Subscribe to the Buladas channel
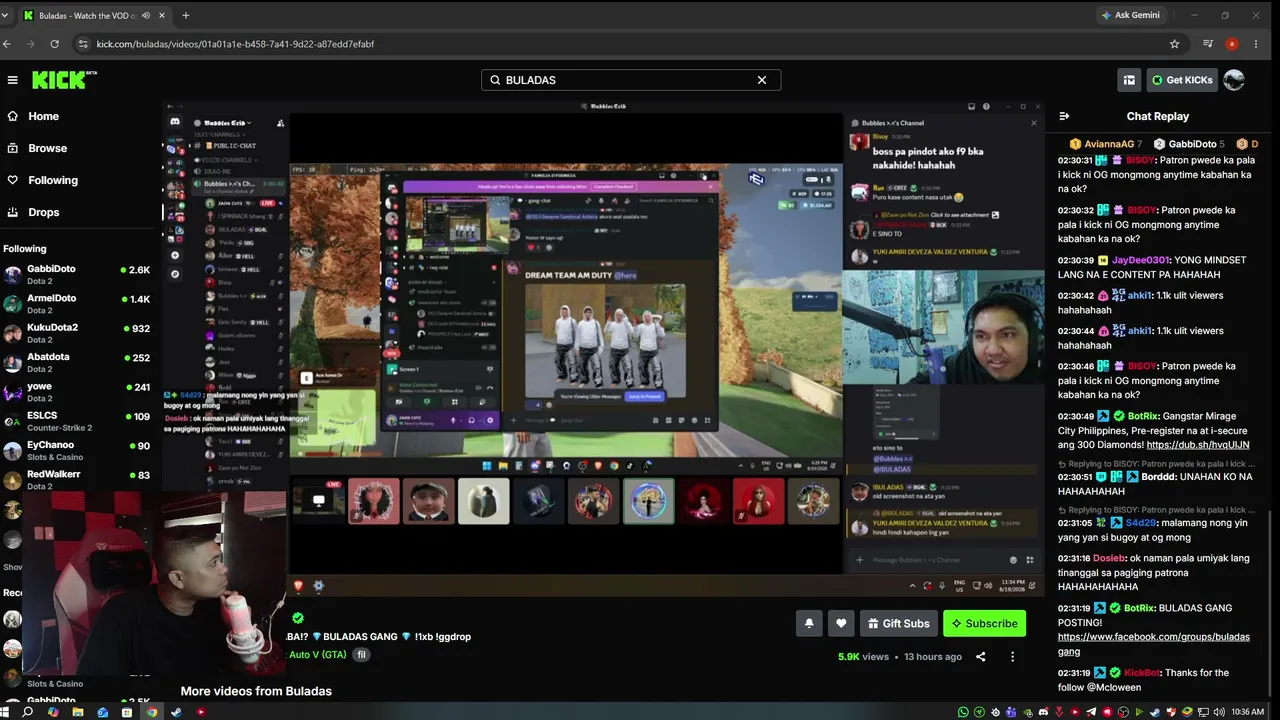 coord(984,623)
